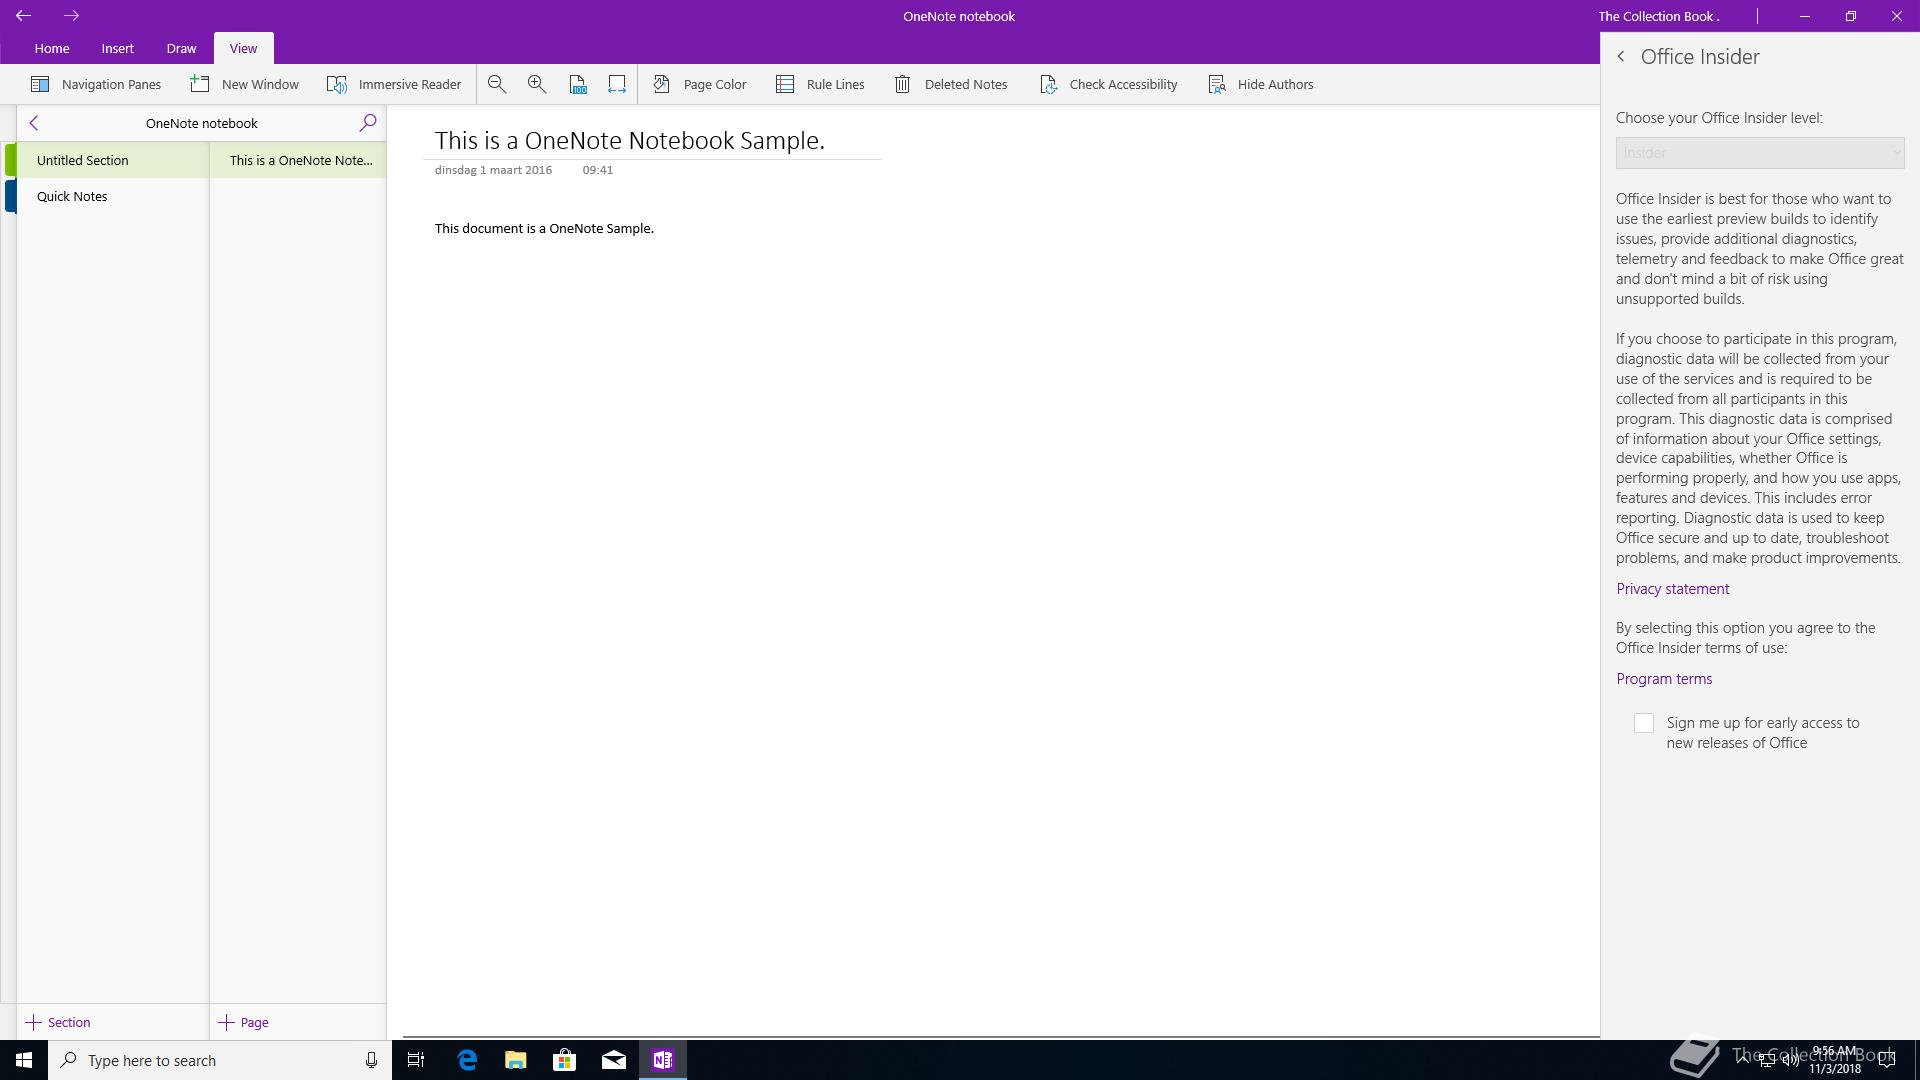The height and width of the screenshot is (1080, 1920).
Task: Open search in the navigation pane
Action: pos(368,123)
